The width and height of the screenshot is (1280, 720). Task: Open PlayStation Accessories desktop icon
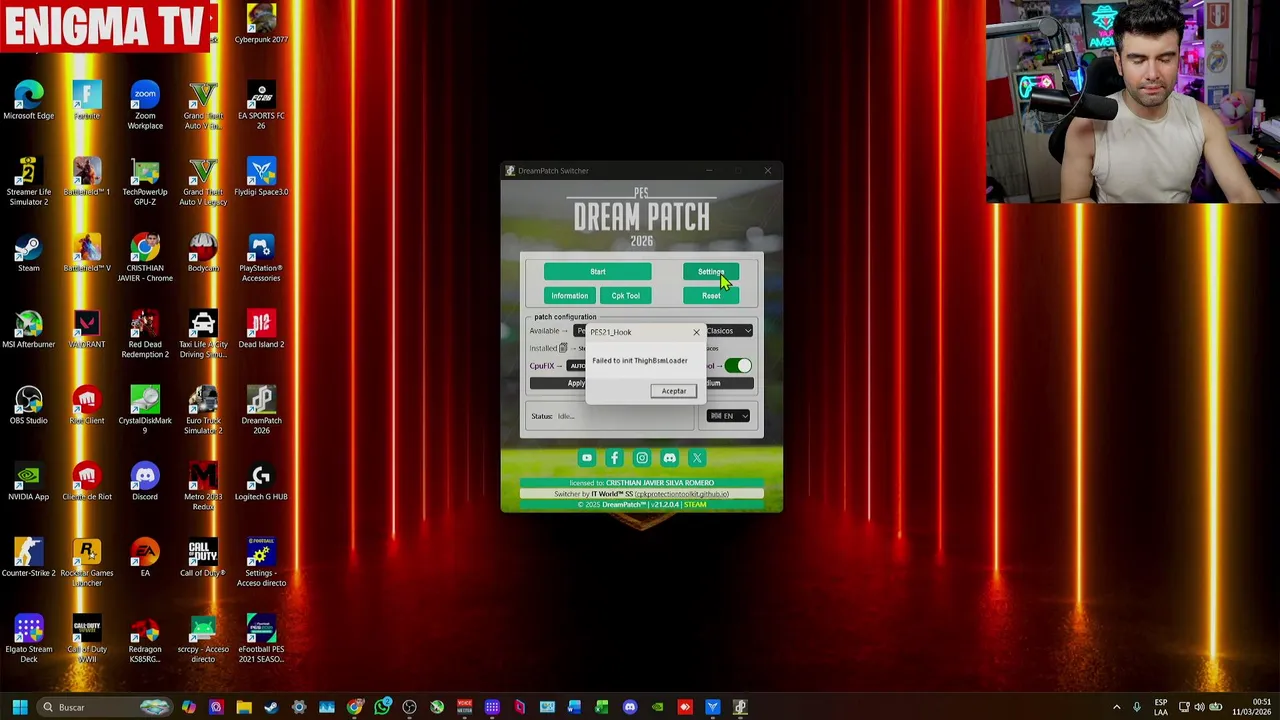click(261, 258)
